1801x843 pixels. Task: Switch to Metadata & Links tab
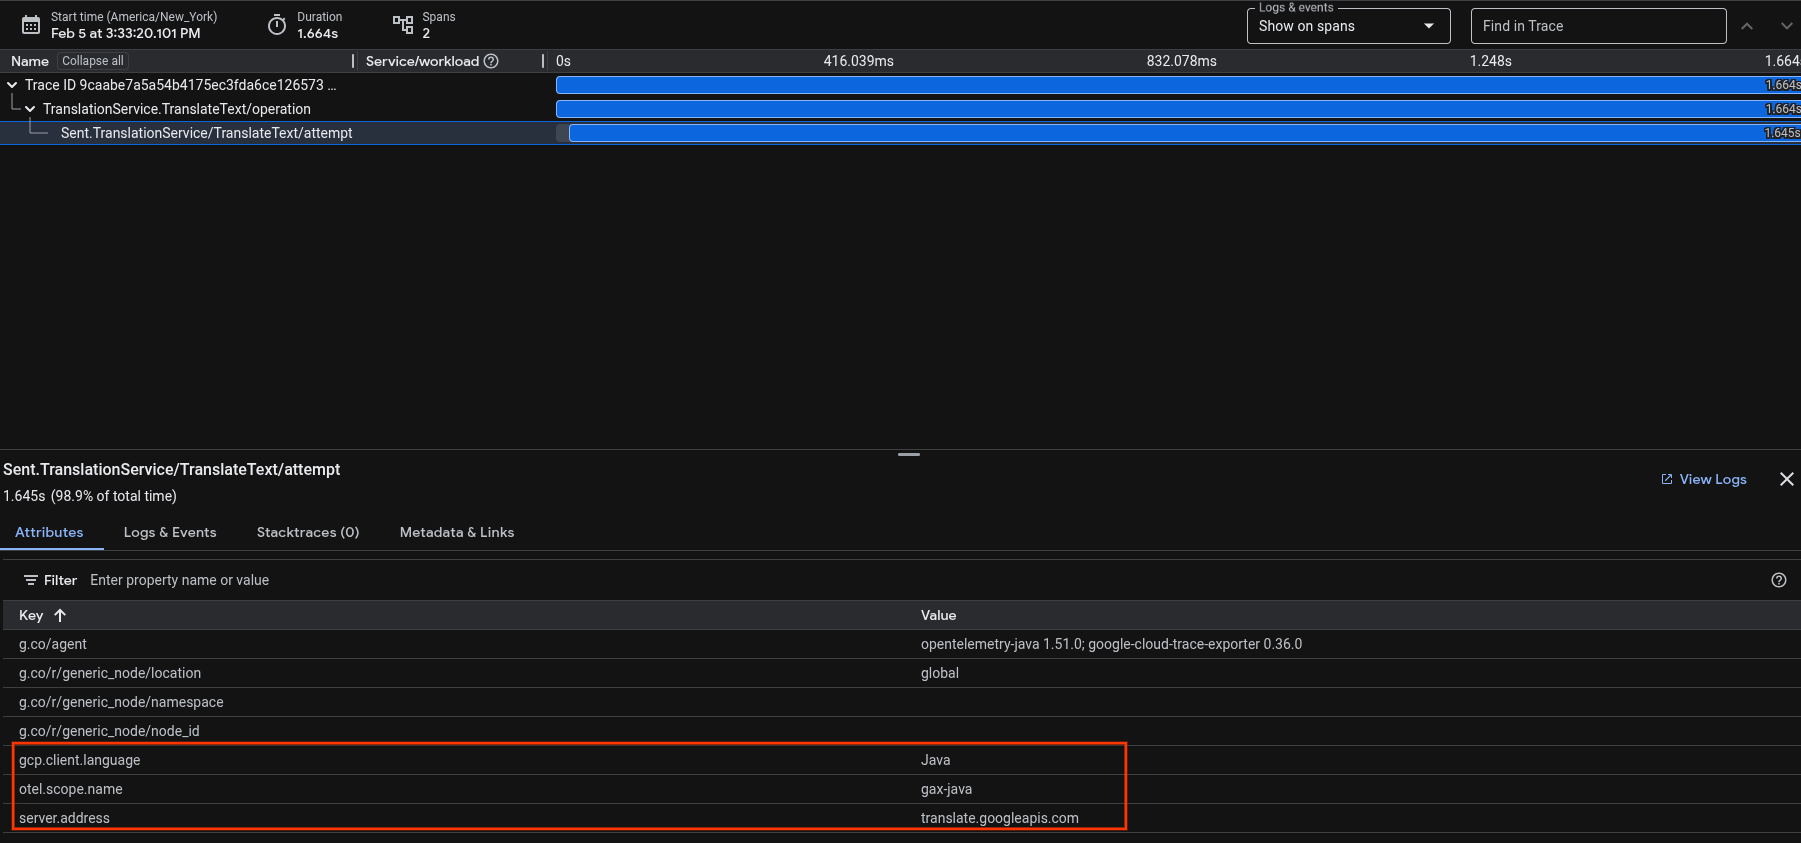pos(457,532)
